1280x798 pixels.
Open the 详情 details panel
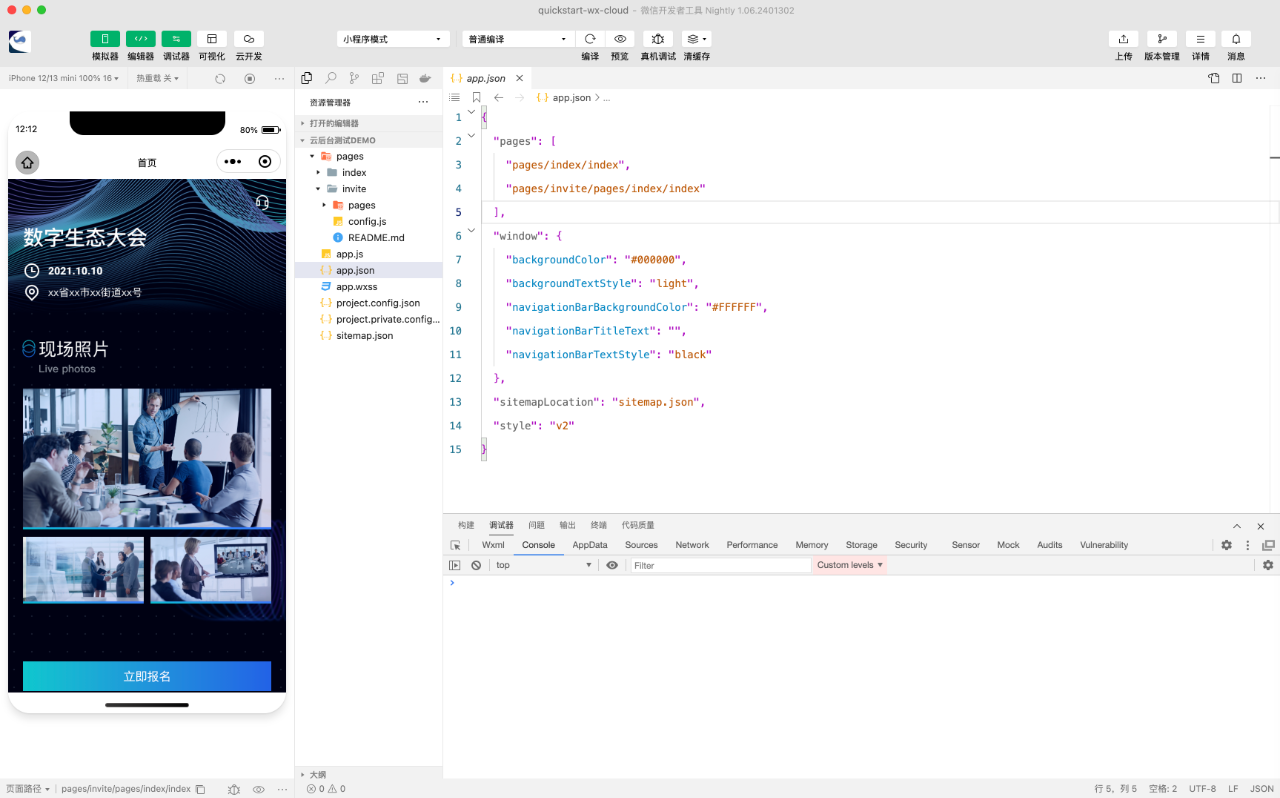(x=1200, y=39)
